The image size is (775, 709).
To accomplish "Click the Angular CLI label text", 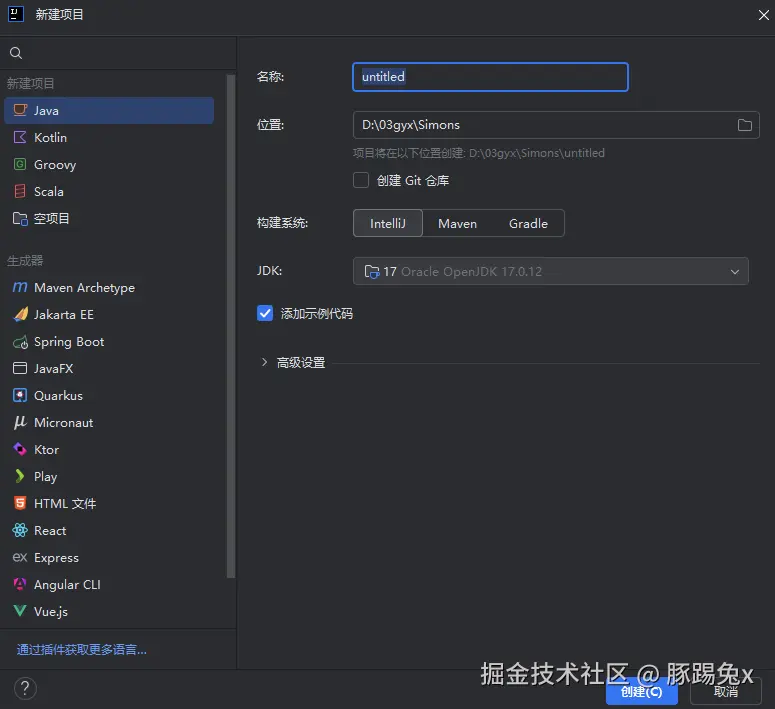I will click(x=67, y=584).
